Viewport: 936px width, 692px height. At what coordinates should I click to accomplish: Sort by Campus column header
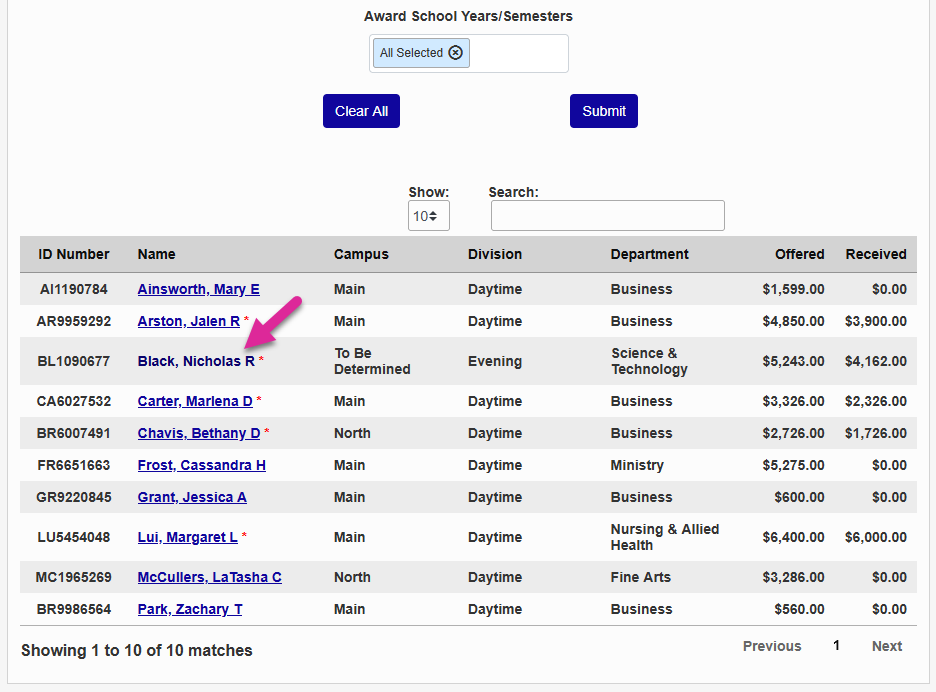pyautogui.click(x=361, y=254)
